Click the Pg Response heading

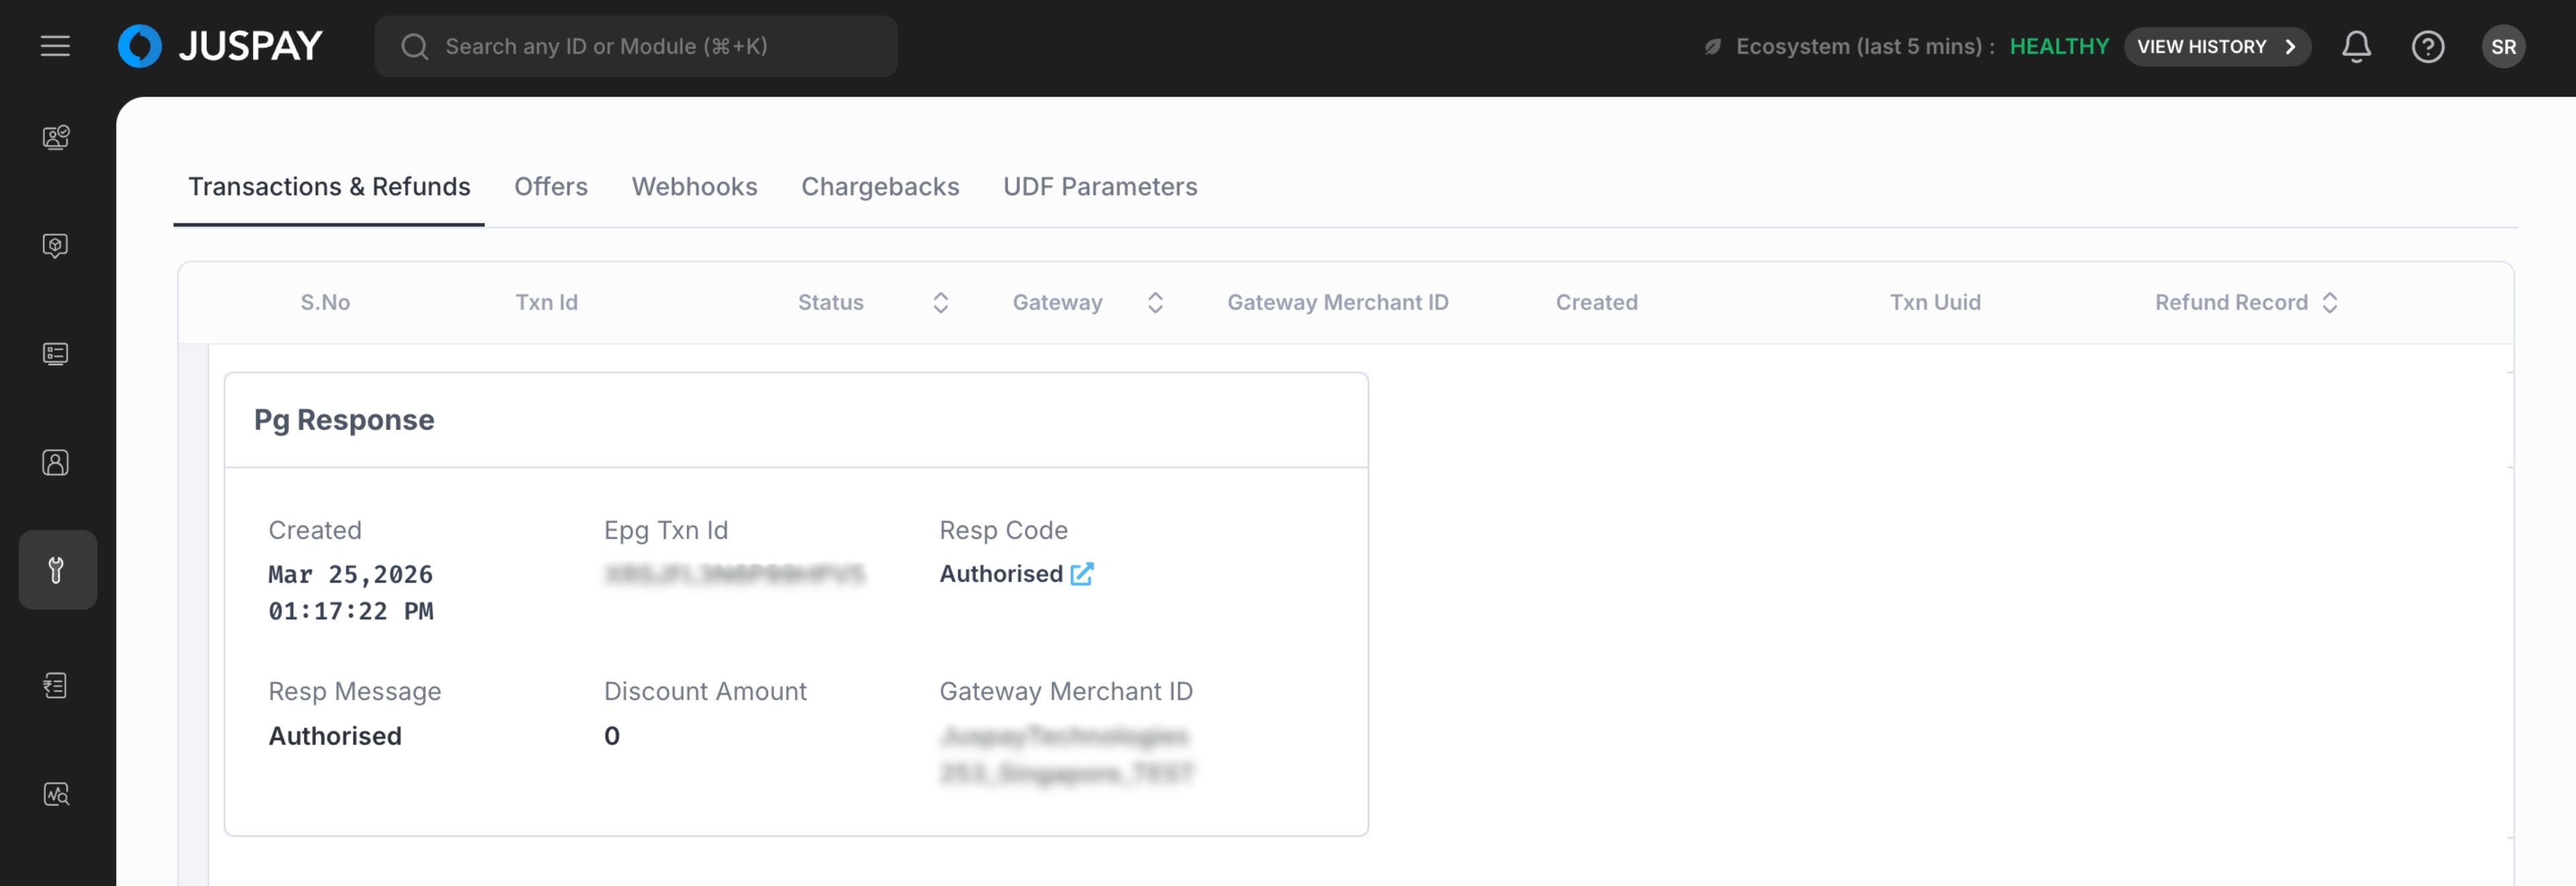tap(344, 420)
